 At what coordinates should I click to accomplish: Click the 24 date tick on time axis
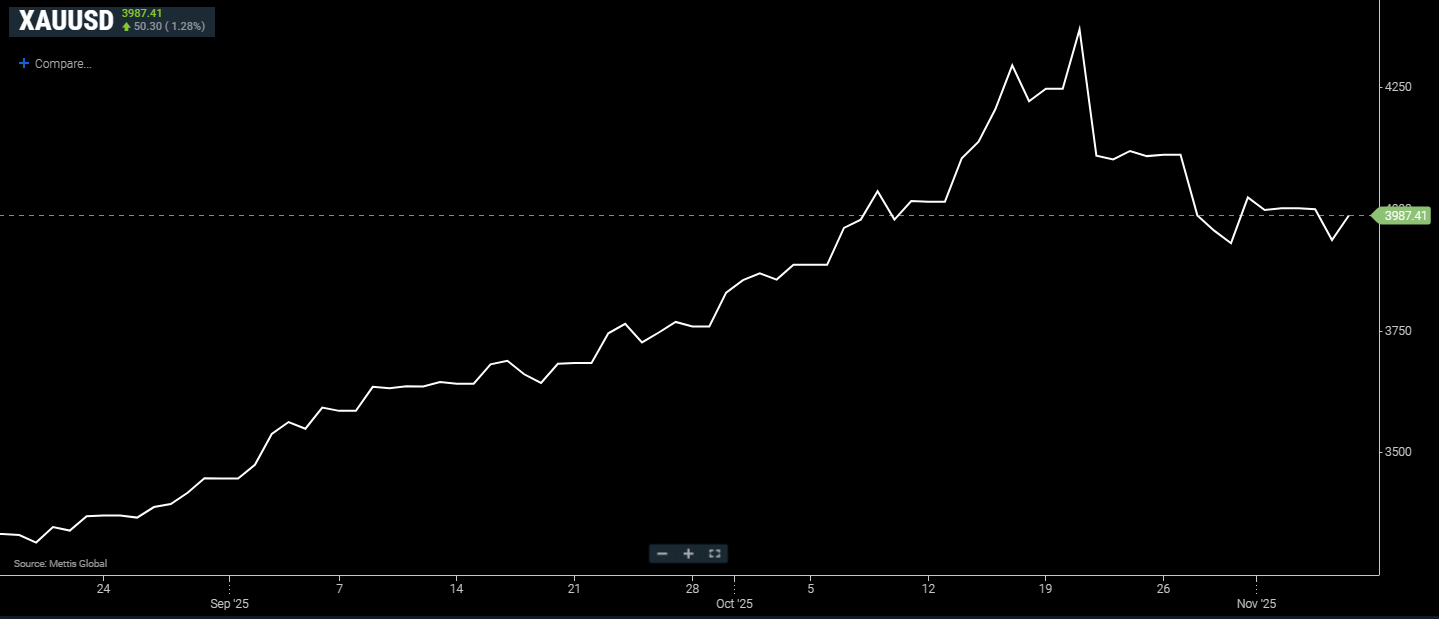pyautogui.click(x=103, y=589)
